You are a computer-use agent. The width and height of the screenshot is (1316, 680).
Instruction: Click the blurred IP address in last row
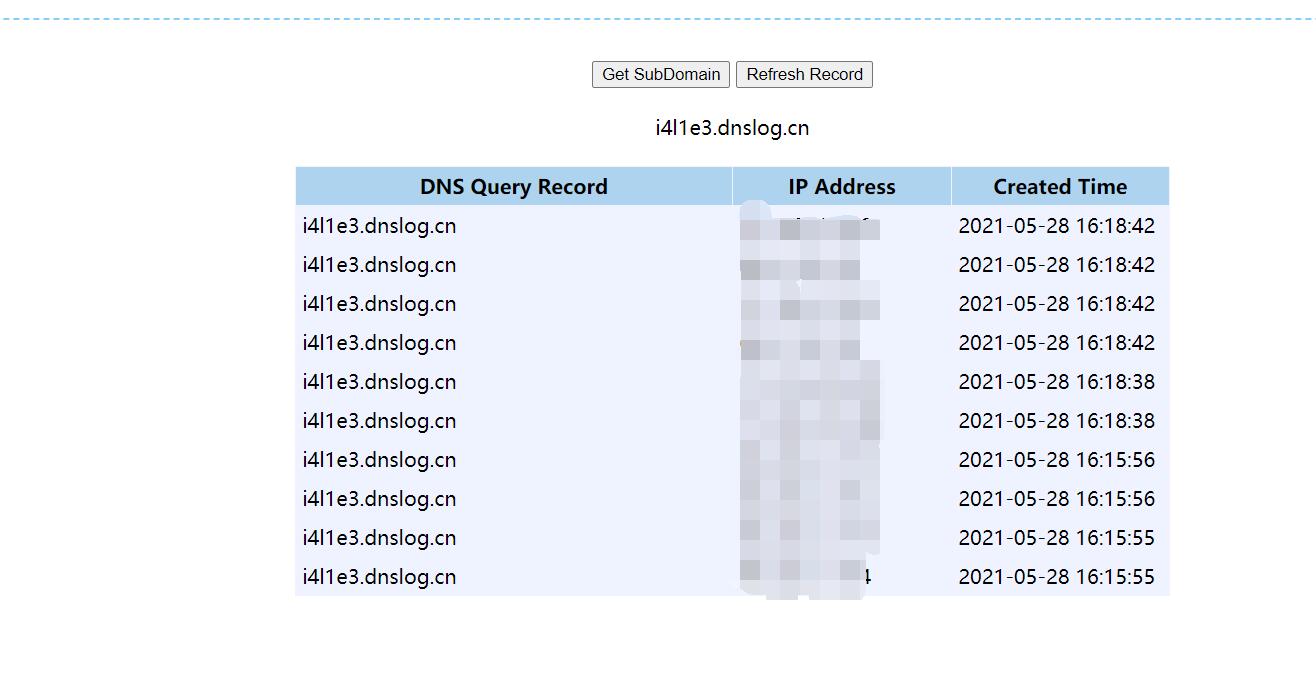(805, 577)
